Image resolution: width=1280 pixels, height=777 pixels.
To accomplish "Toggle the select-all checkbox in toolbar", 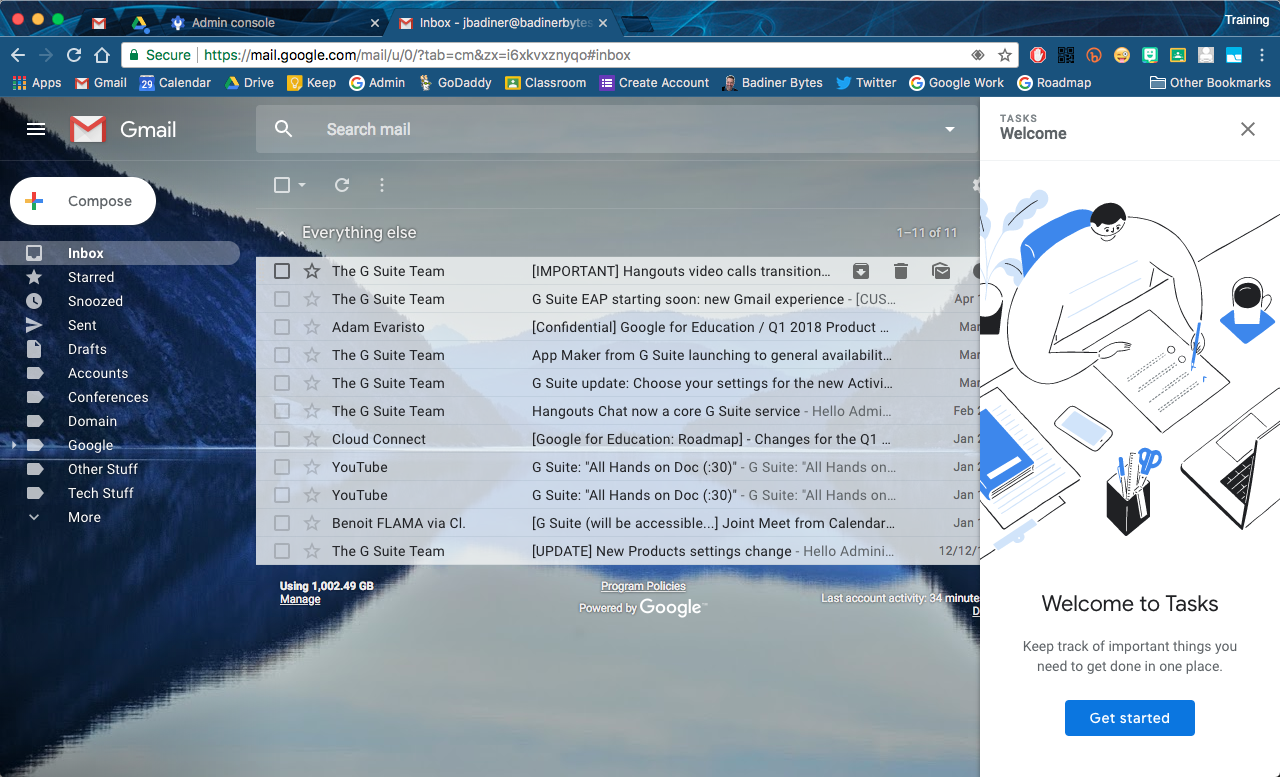I will [282, 185].
